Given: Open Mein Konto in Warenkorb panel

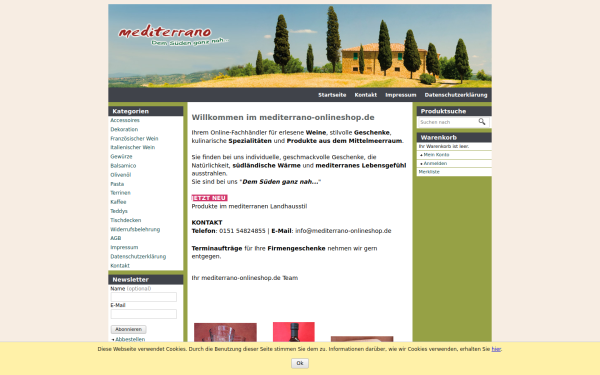Looking at the screenshot, I should point(436,155).
